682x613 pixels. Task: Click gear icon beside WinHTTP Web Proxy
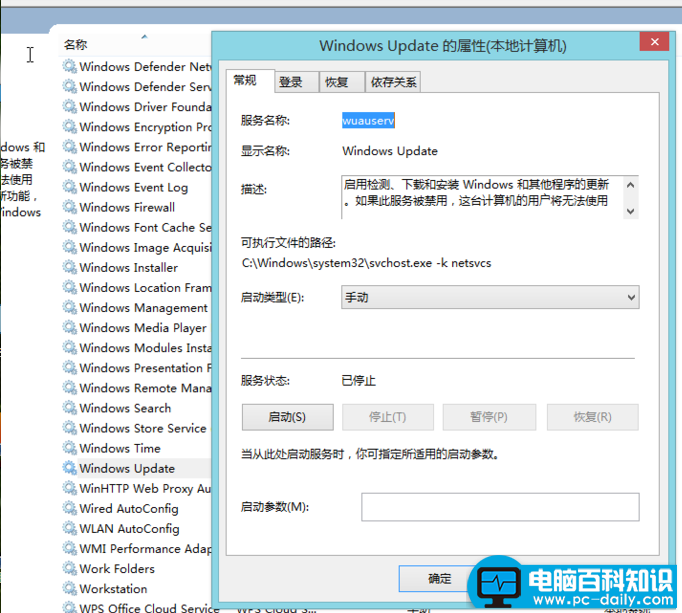point(69,488)
